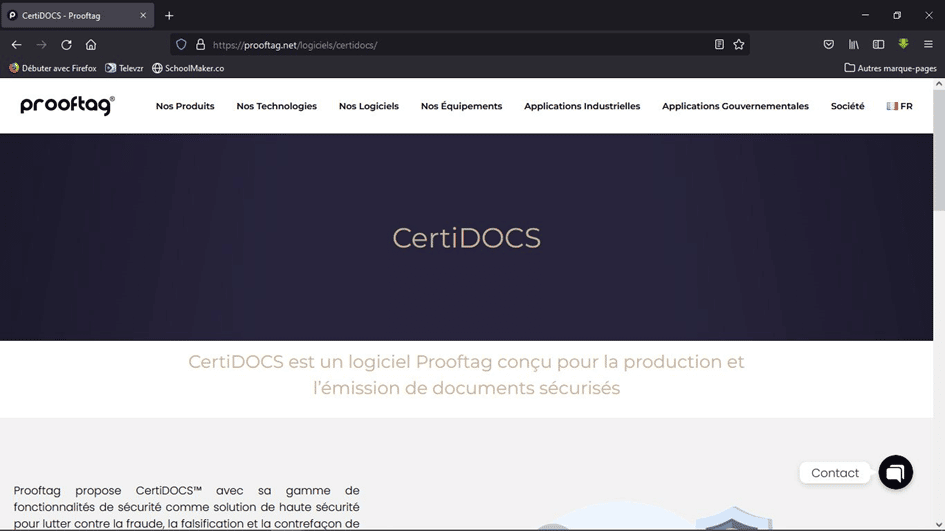Click the site security padlock icon
Image resolution: width=945 pixels, height=531 pixels.
200,45
